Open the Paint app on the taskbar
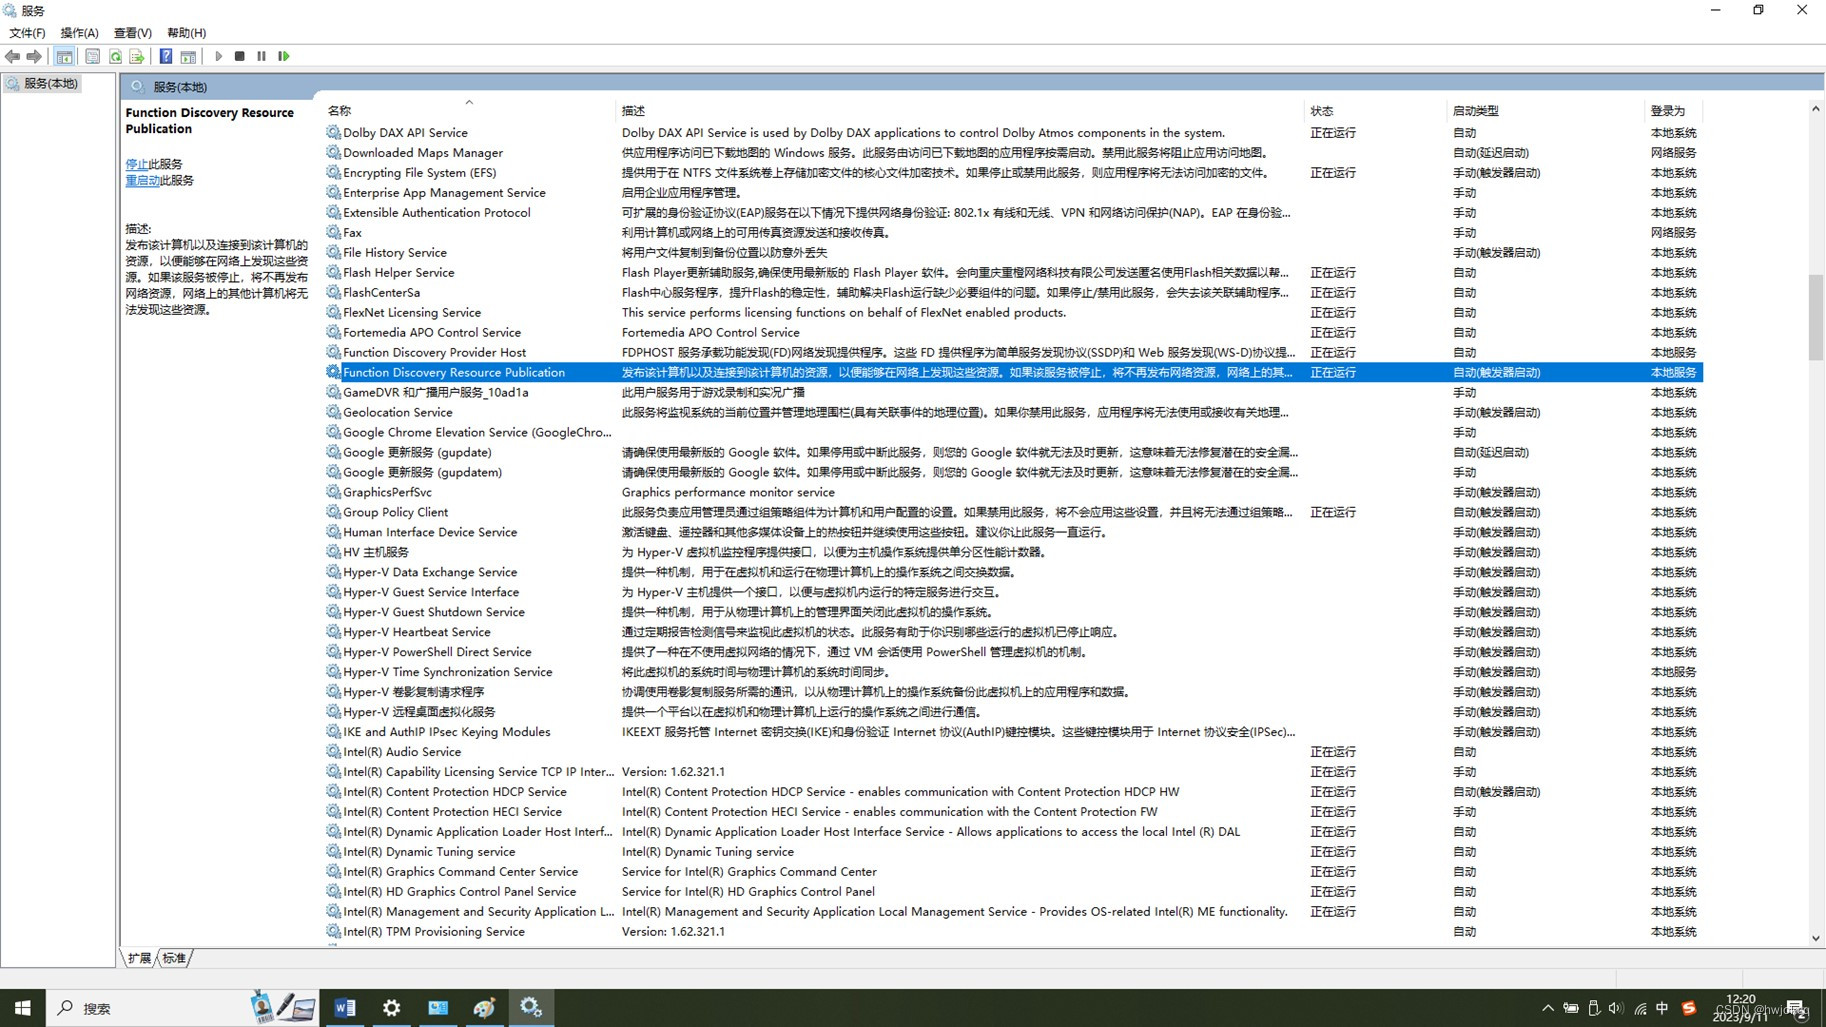The width and height of the screenshot is (1826, 1027). coord(484,1008)
